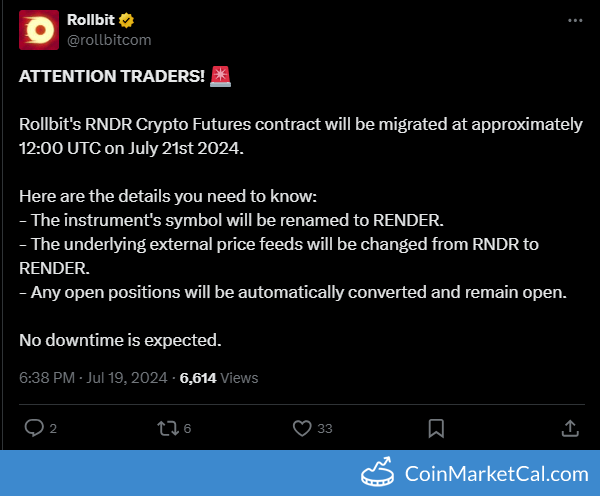The width and height of the screenshot is (600, 496).
Task: Bookmark this tweet
Action: [x=436, y=428]
